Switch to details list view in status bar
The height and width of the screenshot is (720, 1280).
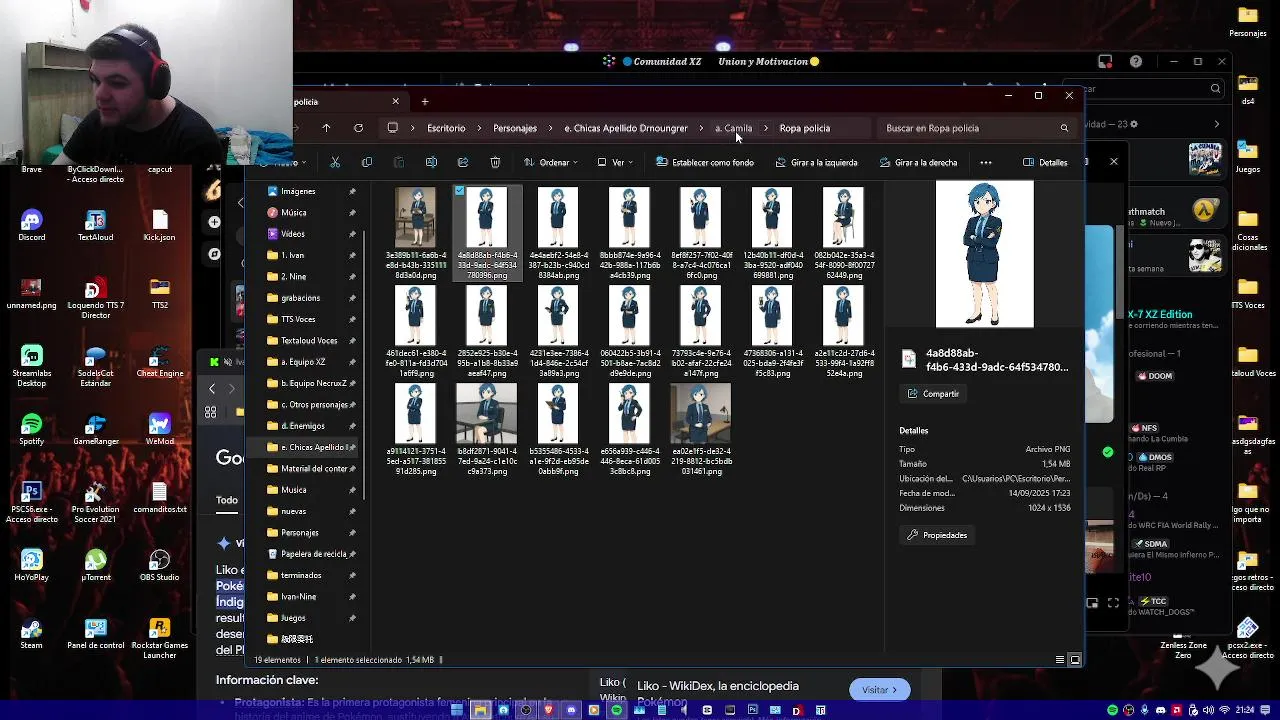click(1060, 660)
